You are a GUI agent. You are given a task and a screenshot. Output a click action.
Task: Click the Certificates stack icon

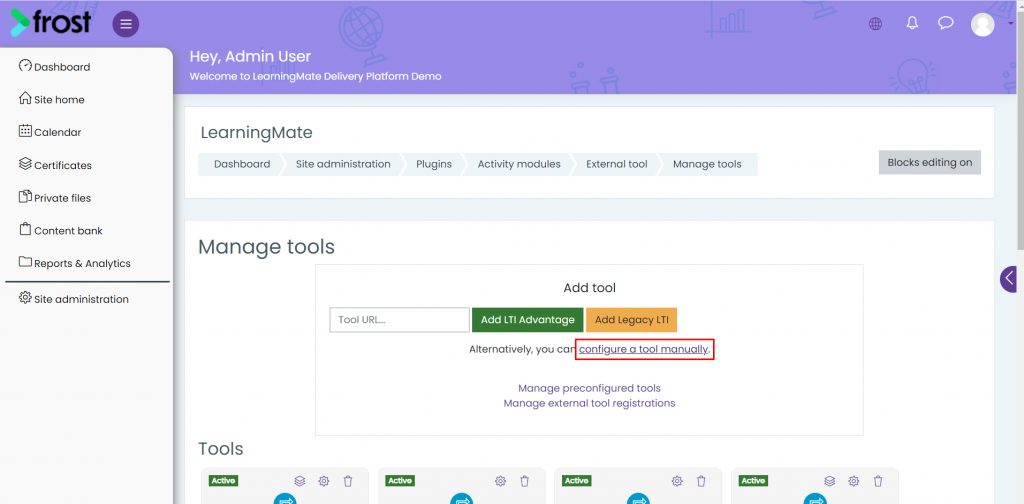(x=25, y=163)
